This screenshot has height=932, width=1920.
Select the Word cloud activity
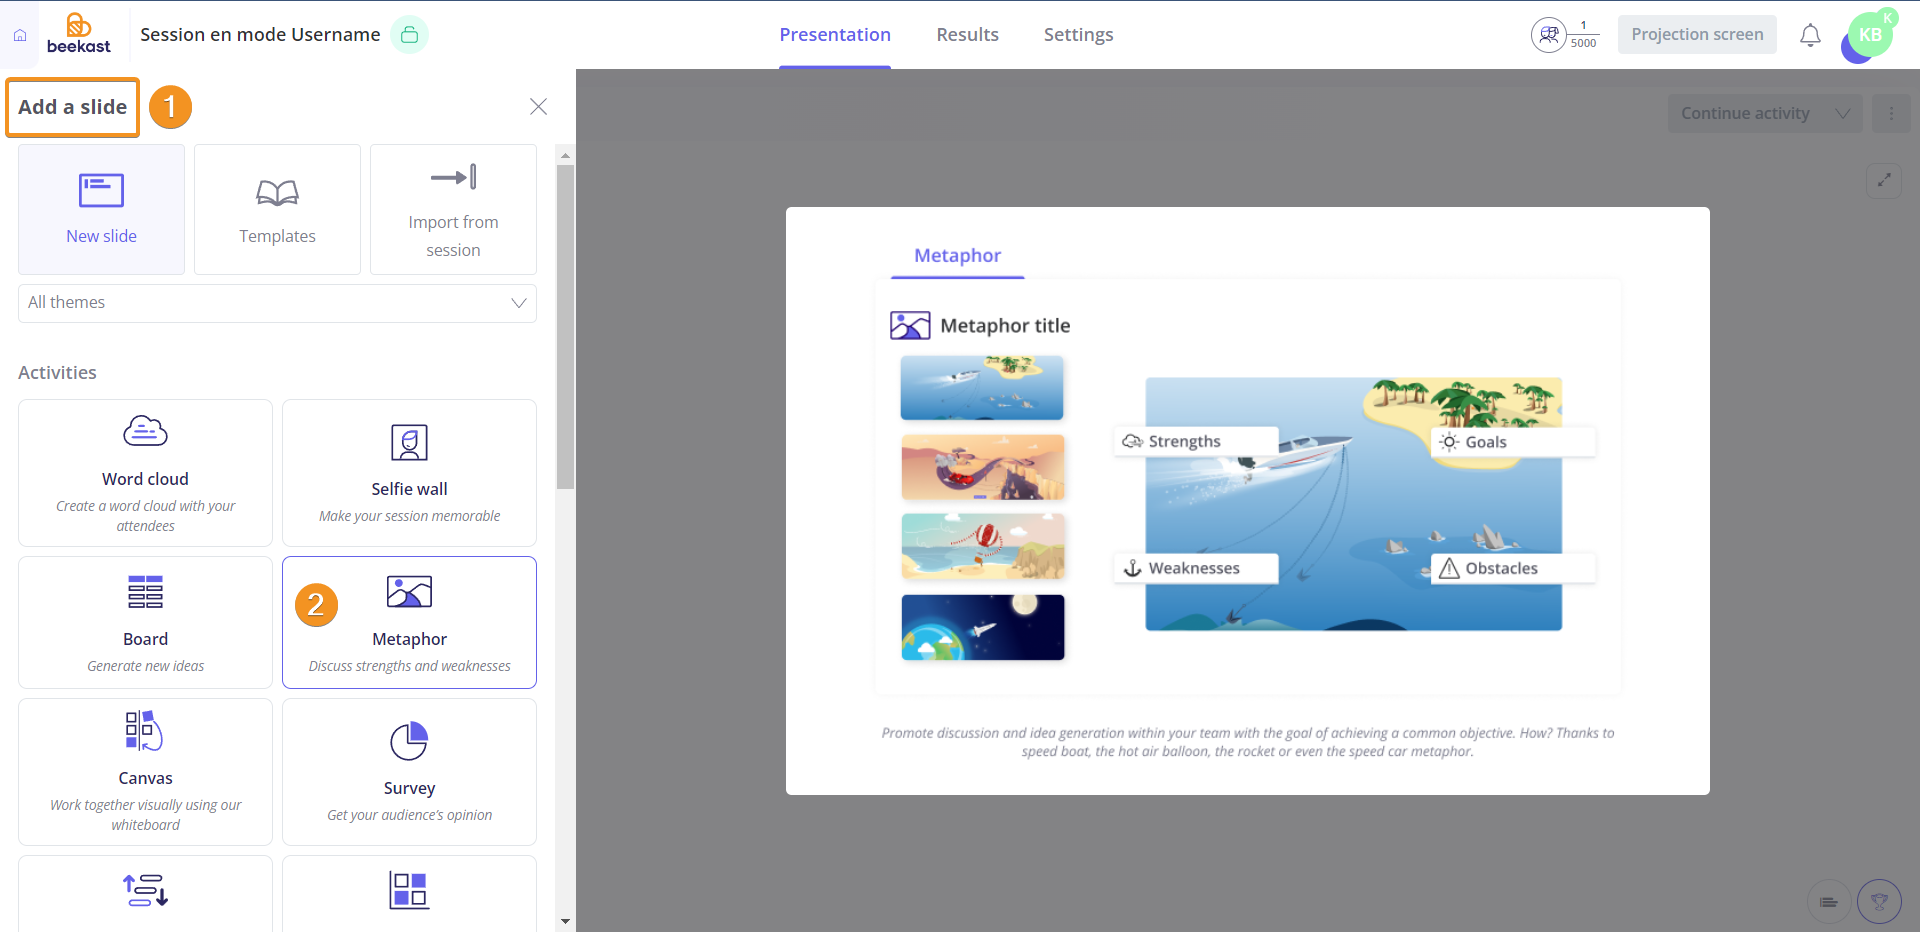[x=145, y=473]
